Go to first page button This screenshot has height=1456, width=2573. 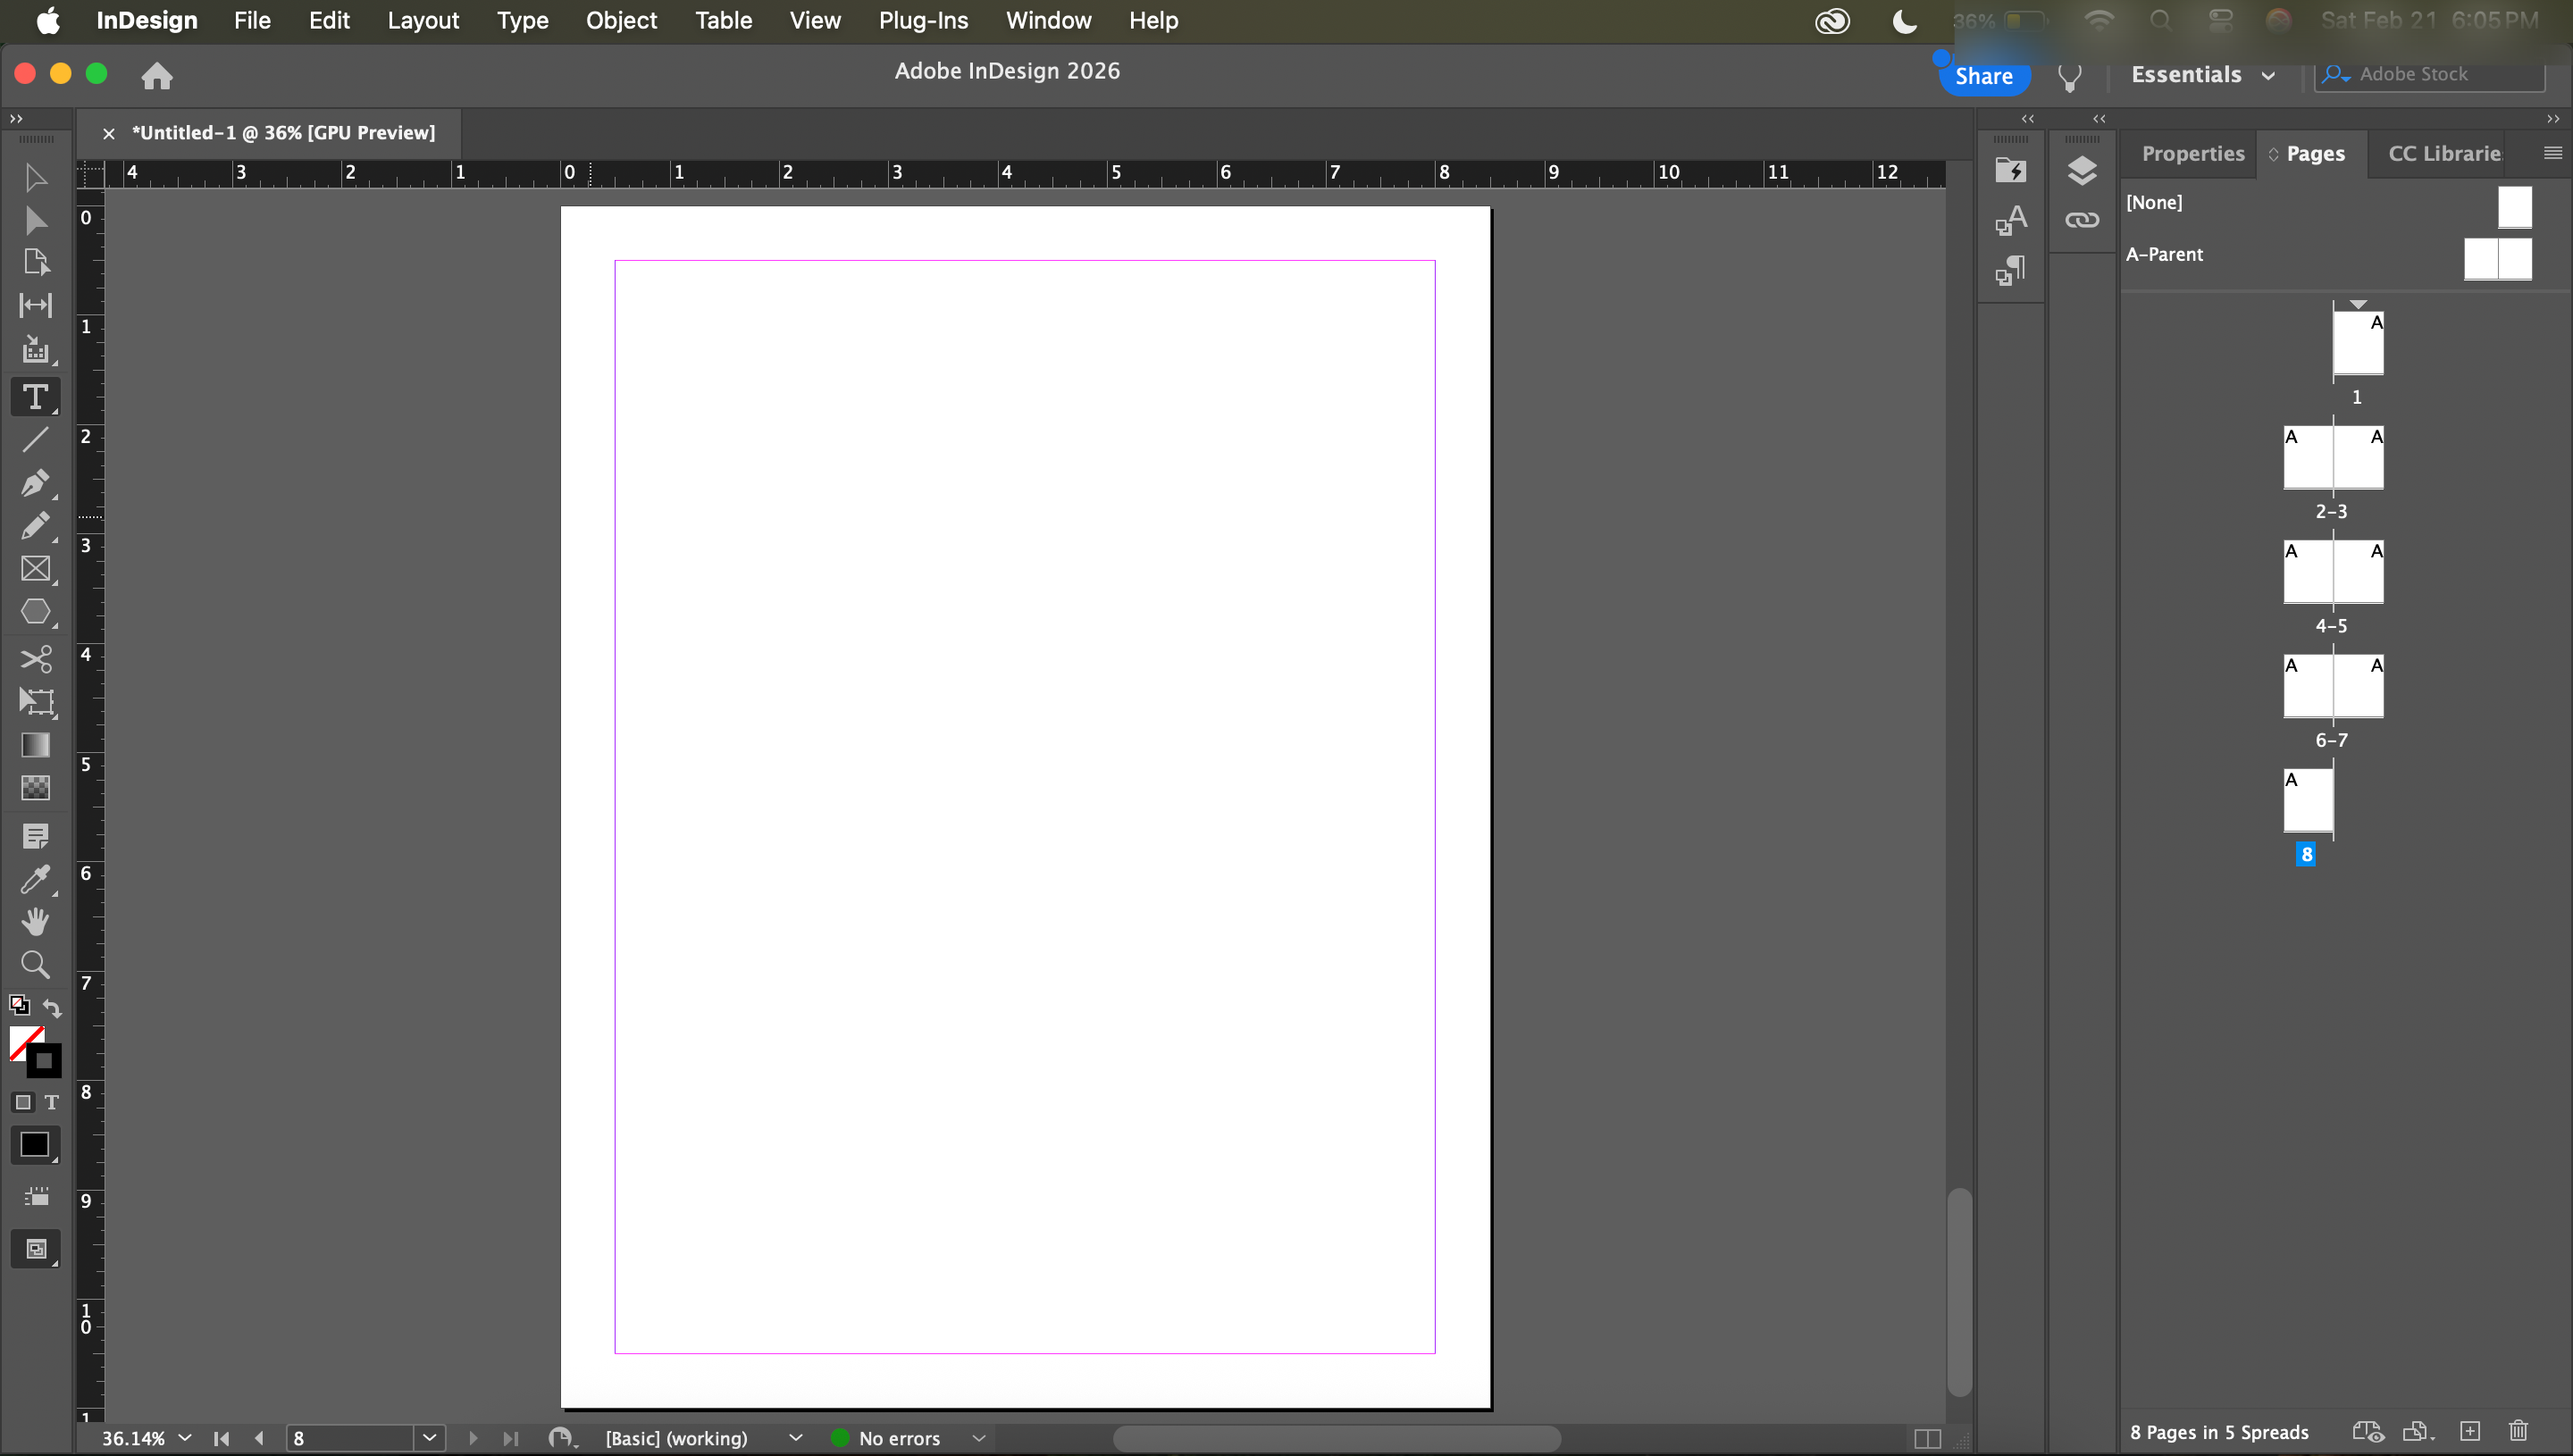pos(221,1438)
